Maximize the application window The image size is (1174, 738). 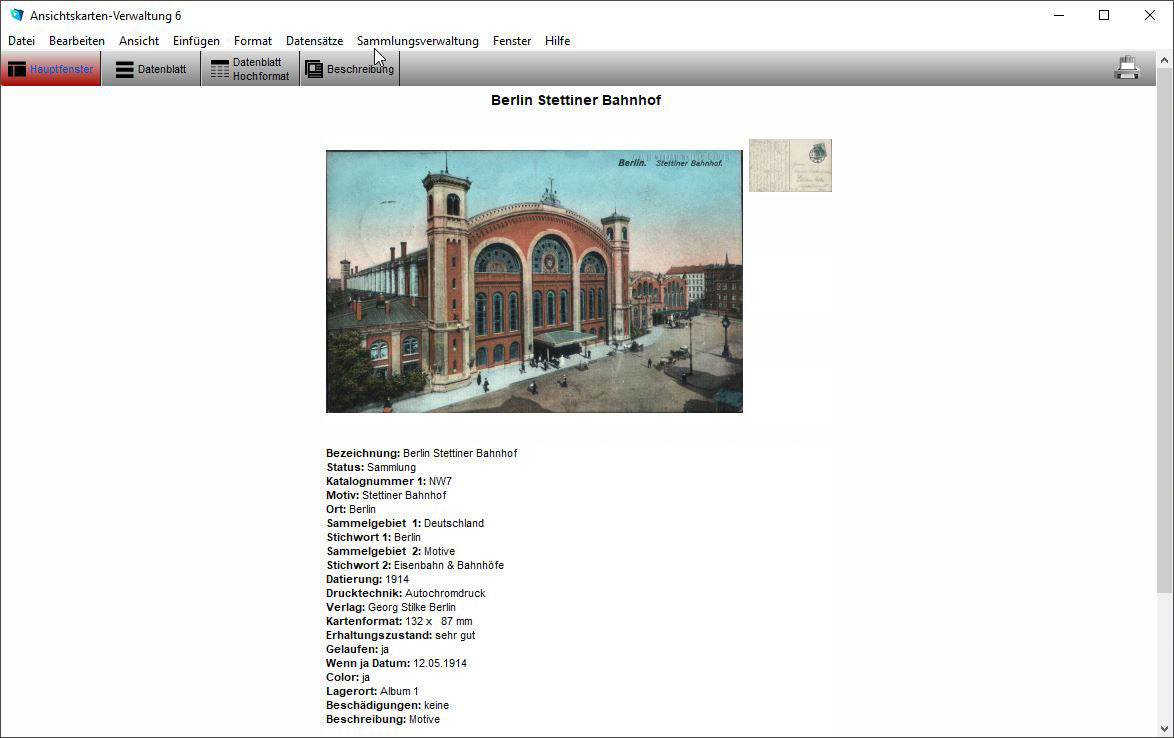[x=1104, y=15]
